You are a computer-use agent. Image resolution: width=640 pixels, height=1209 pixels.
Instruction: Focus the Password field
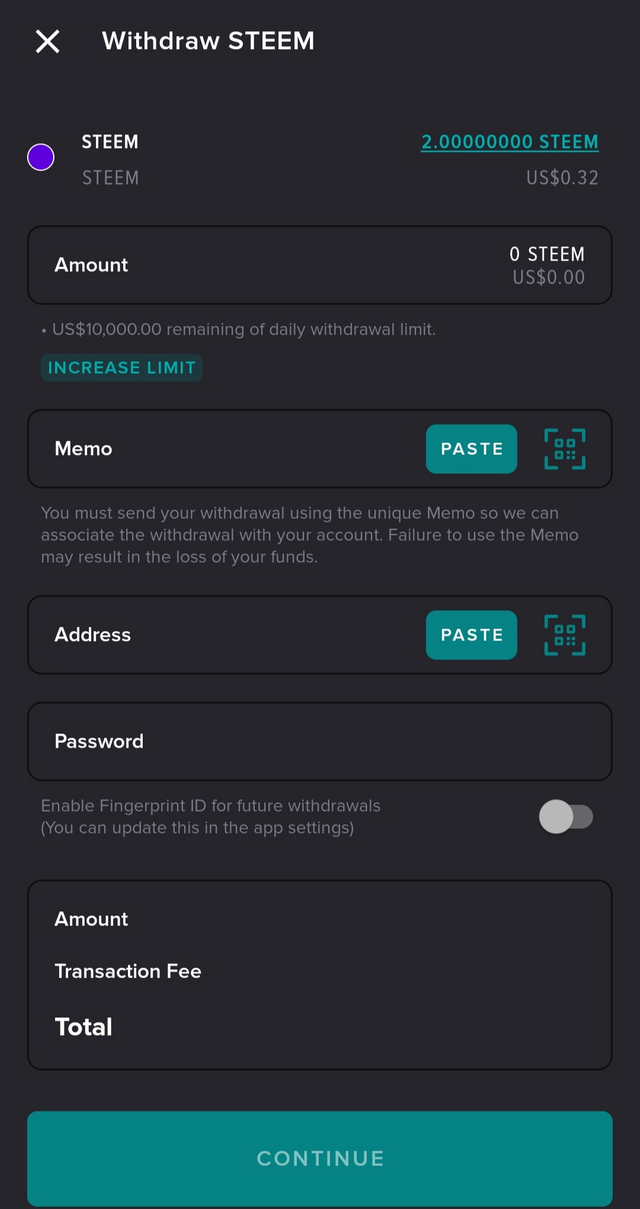click(320, 741)
